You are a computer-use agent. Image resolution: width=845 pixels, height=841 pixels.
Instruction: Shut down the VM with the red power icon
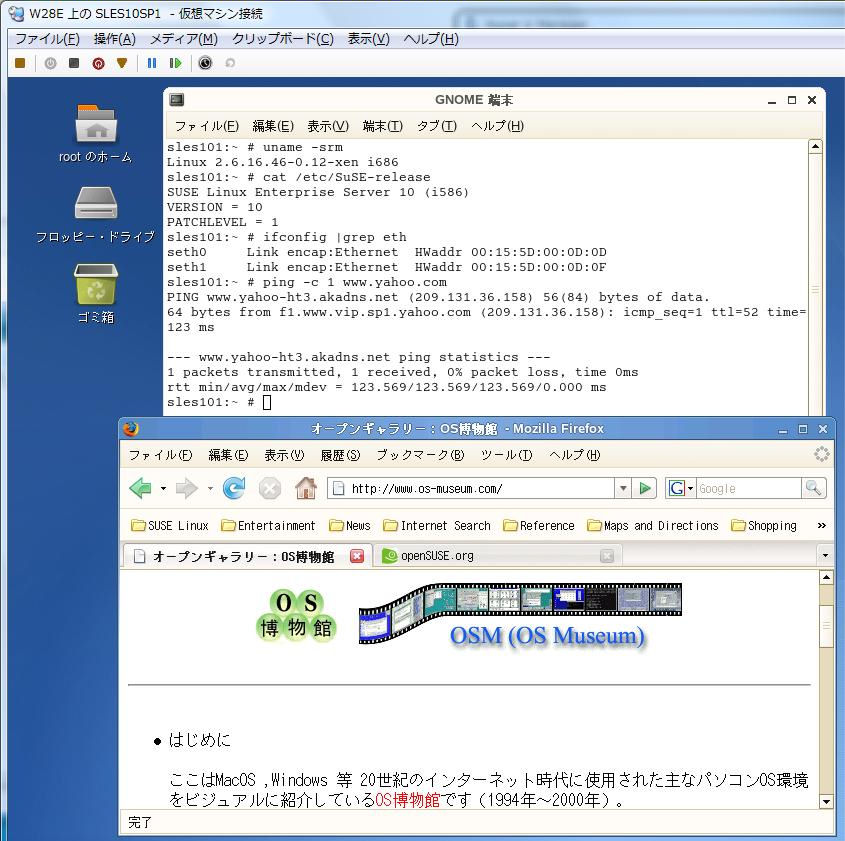pyautogui.click(x=98, y=64)
